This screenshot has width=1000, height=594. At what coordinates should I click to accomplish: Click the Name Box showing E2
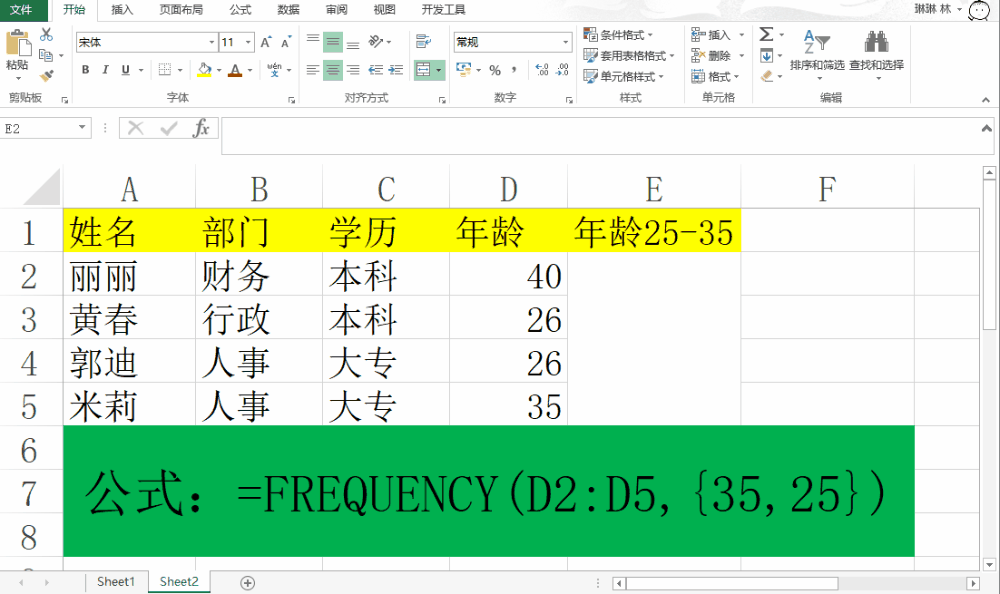(38, 128)
